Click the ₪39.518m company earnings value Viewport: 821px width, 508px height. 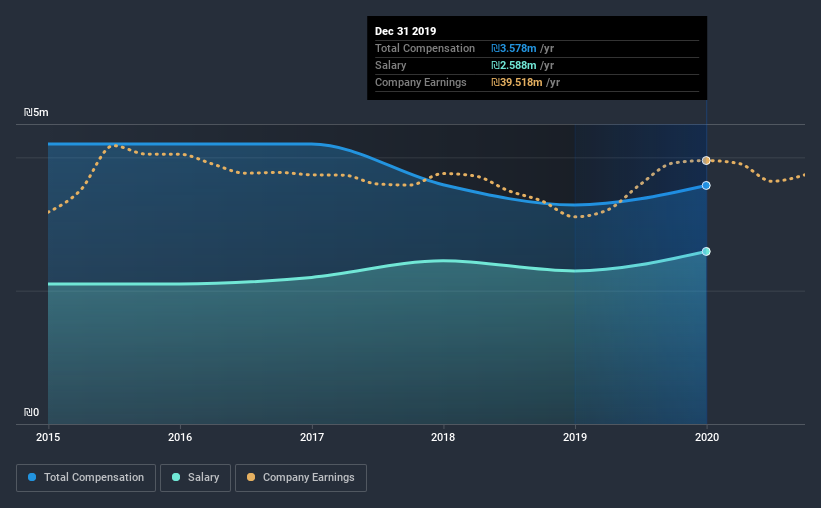517,82
